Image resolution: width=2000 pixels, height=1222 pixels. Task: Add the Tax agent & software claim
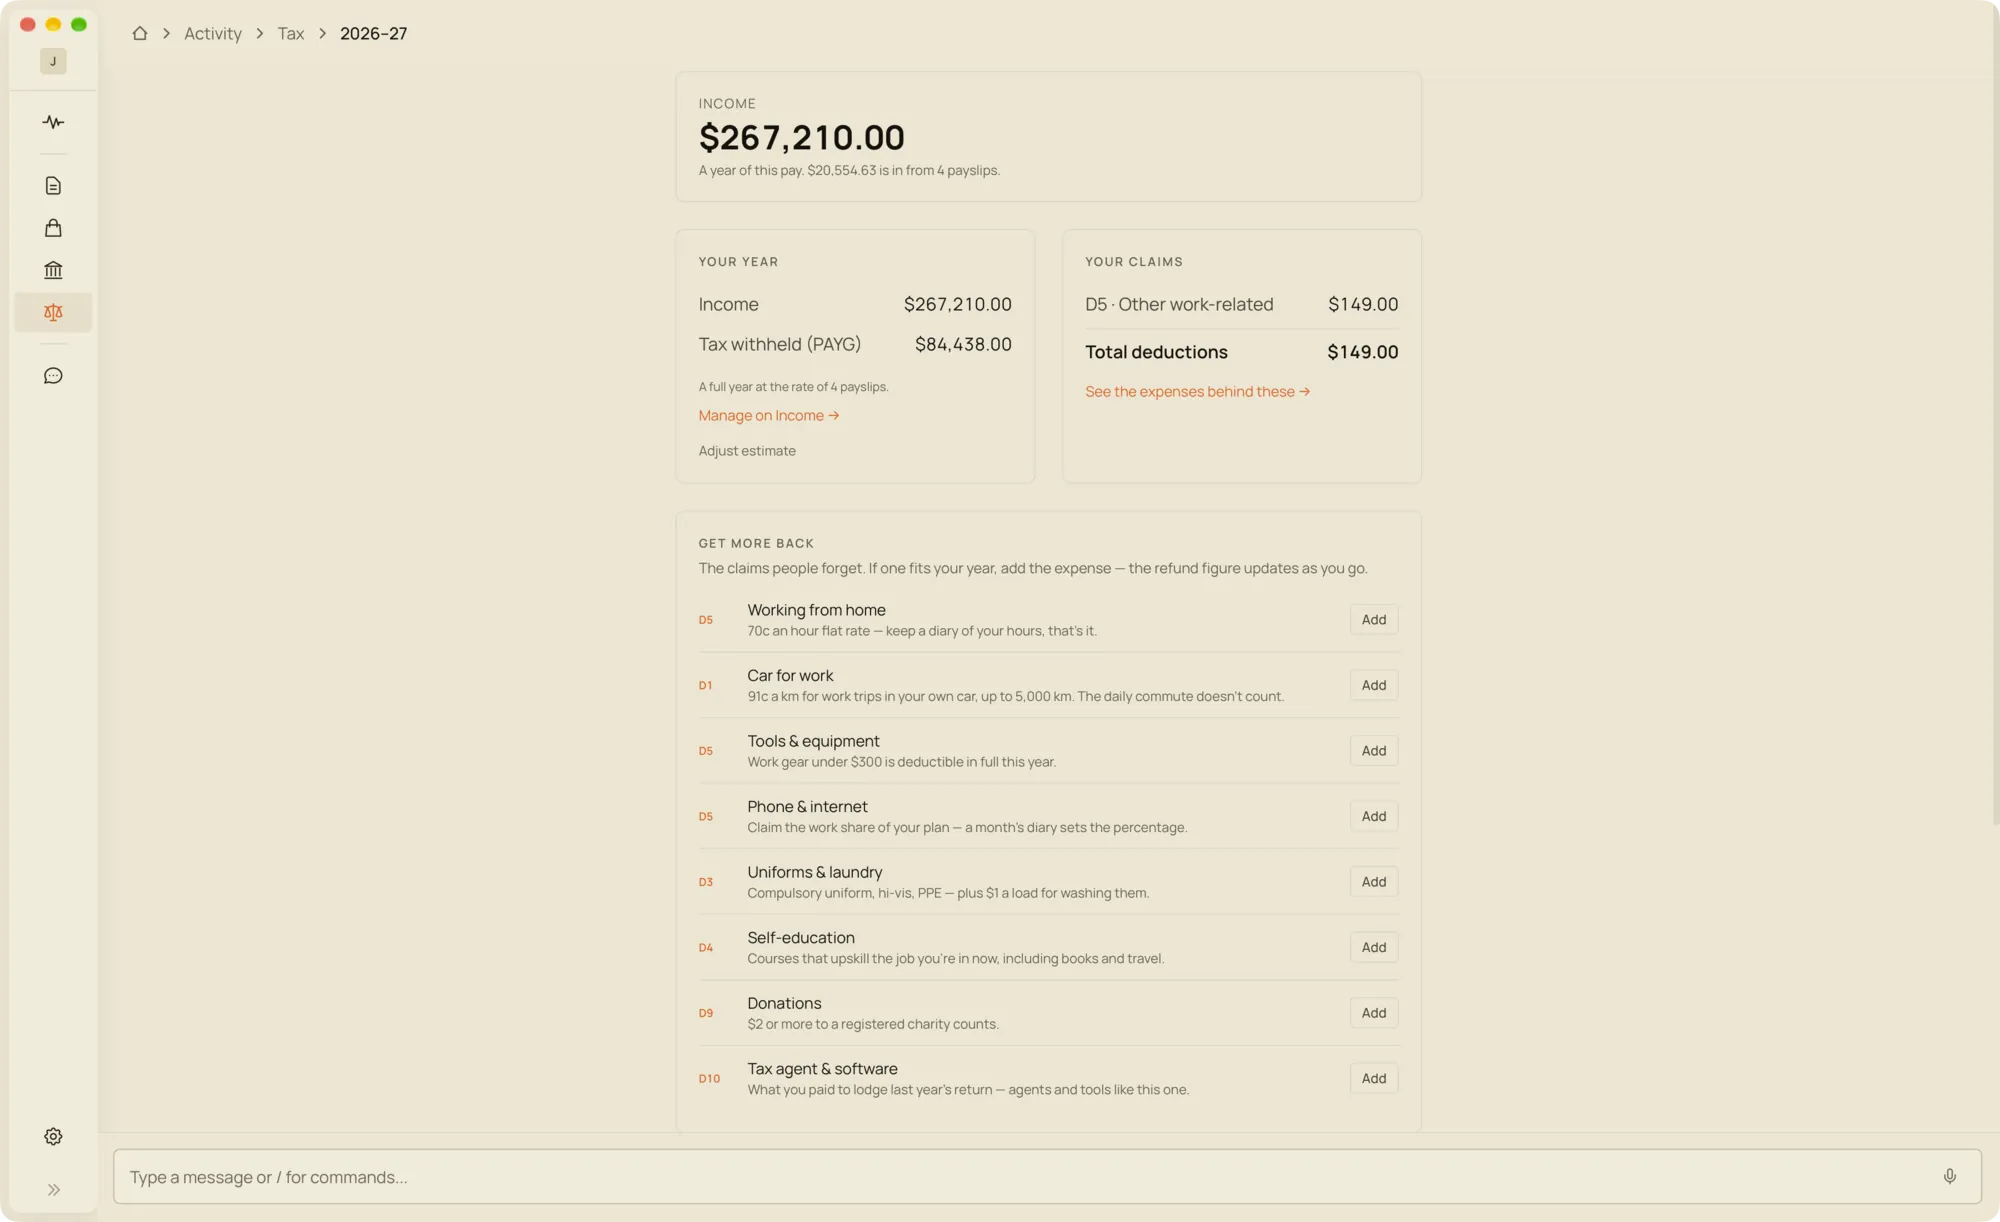1374,1078
